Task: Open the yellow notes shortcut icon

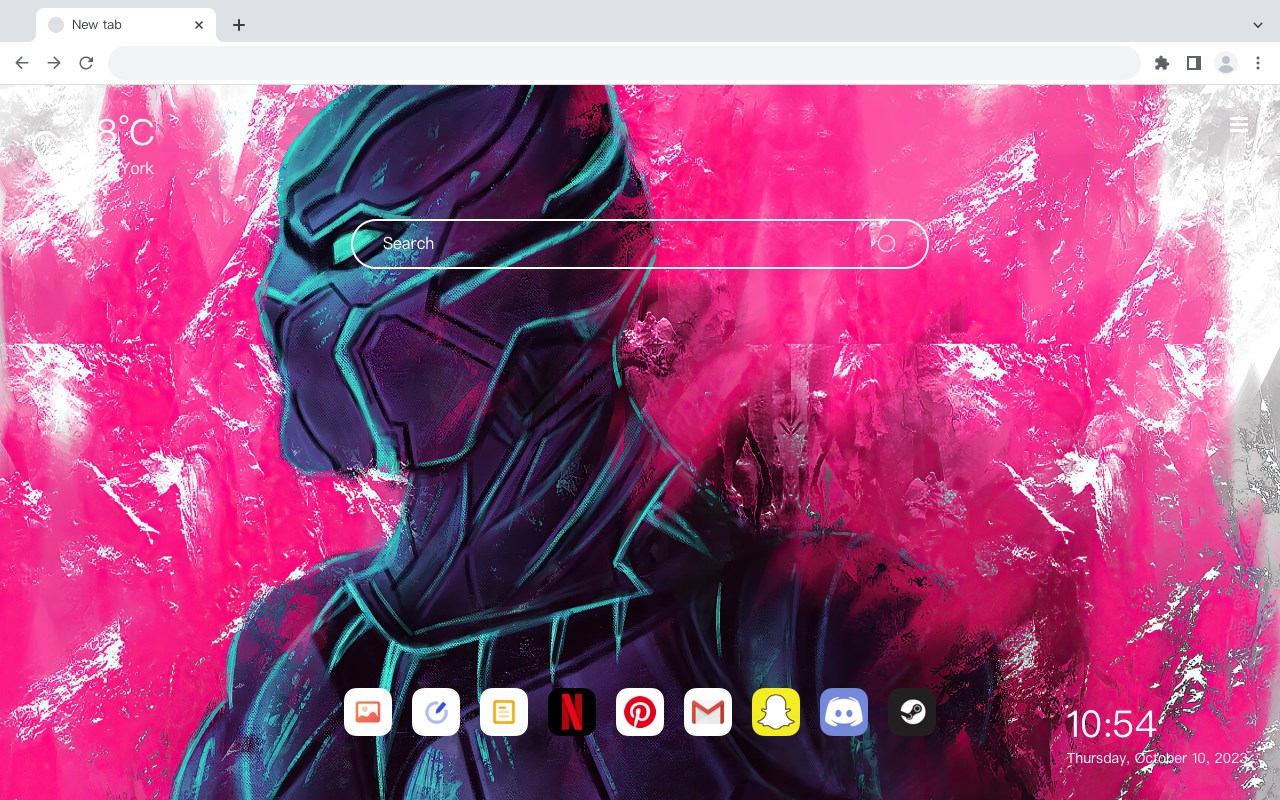Action: click(504, 712)
